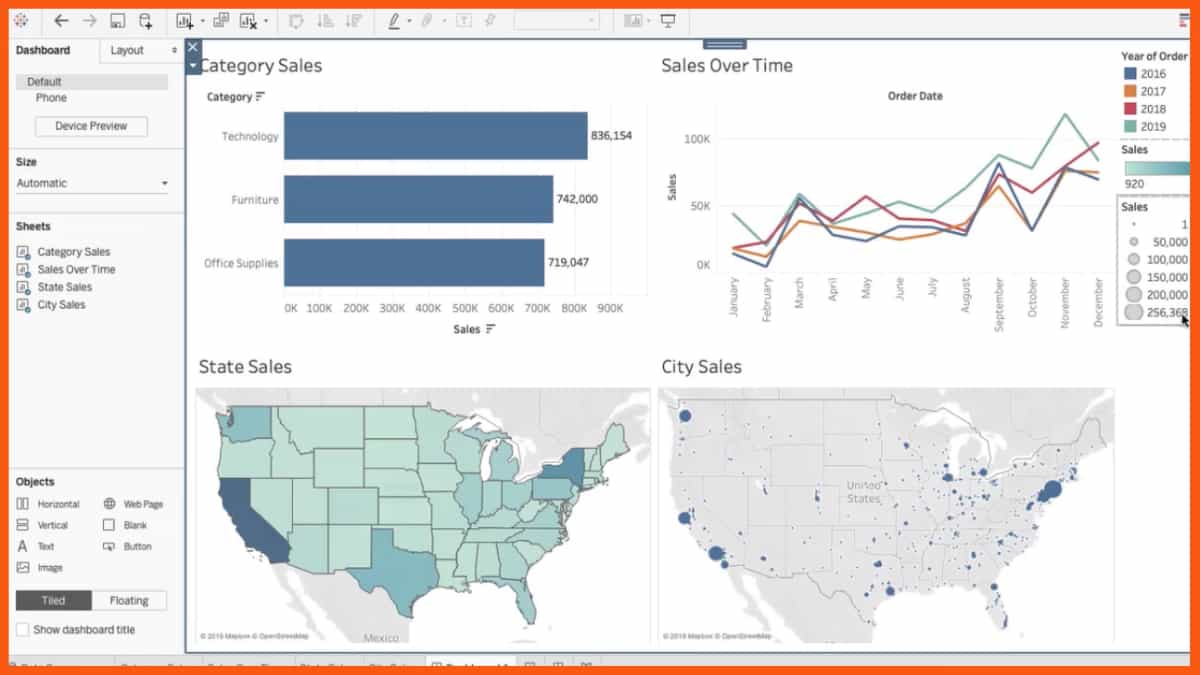
Task: Click the Tableau logo to go home
Action: (22, 19)
